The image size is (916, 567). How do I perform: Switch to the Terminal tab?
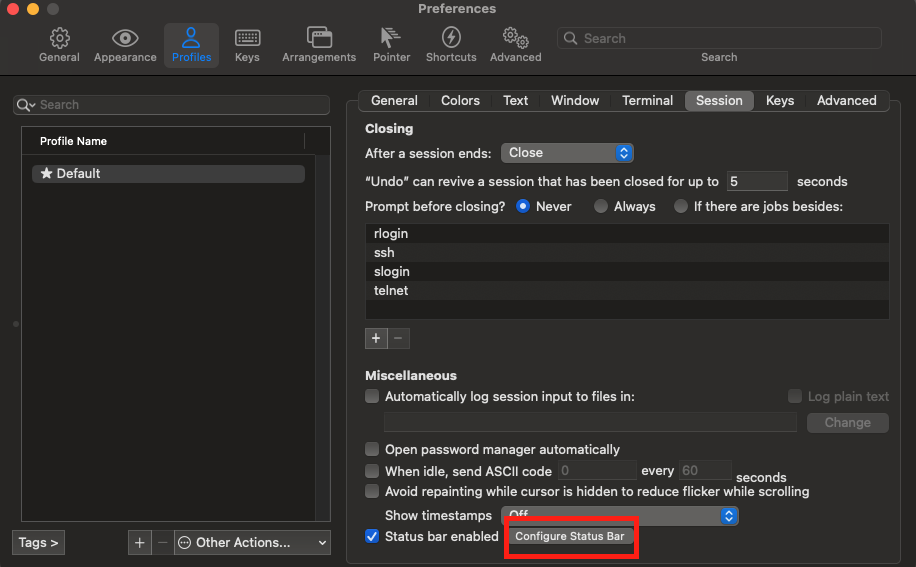(647, 100)
